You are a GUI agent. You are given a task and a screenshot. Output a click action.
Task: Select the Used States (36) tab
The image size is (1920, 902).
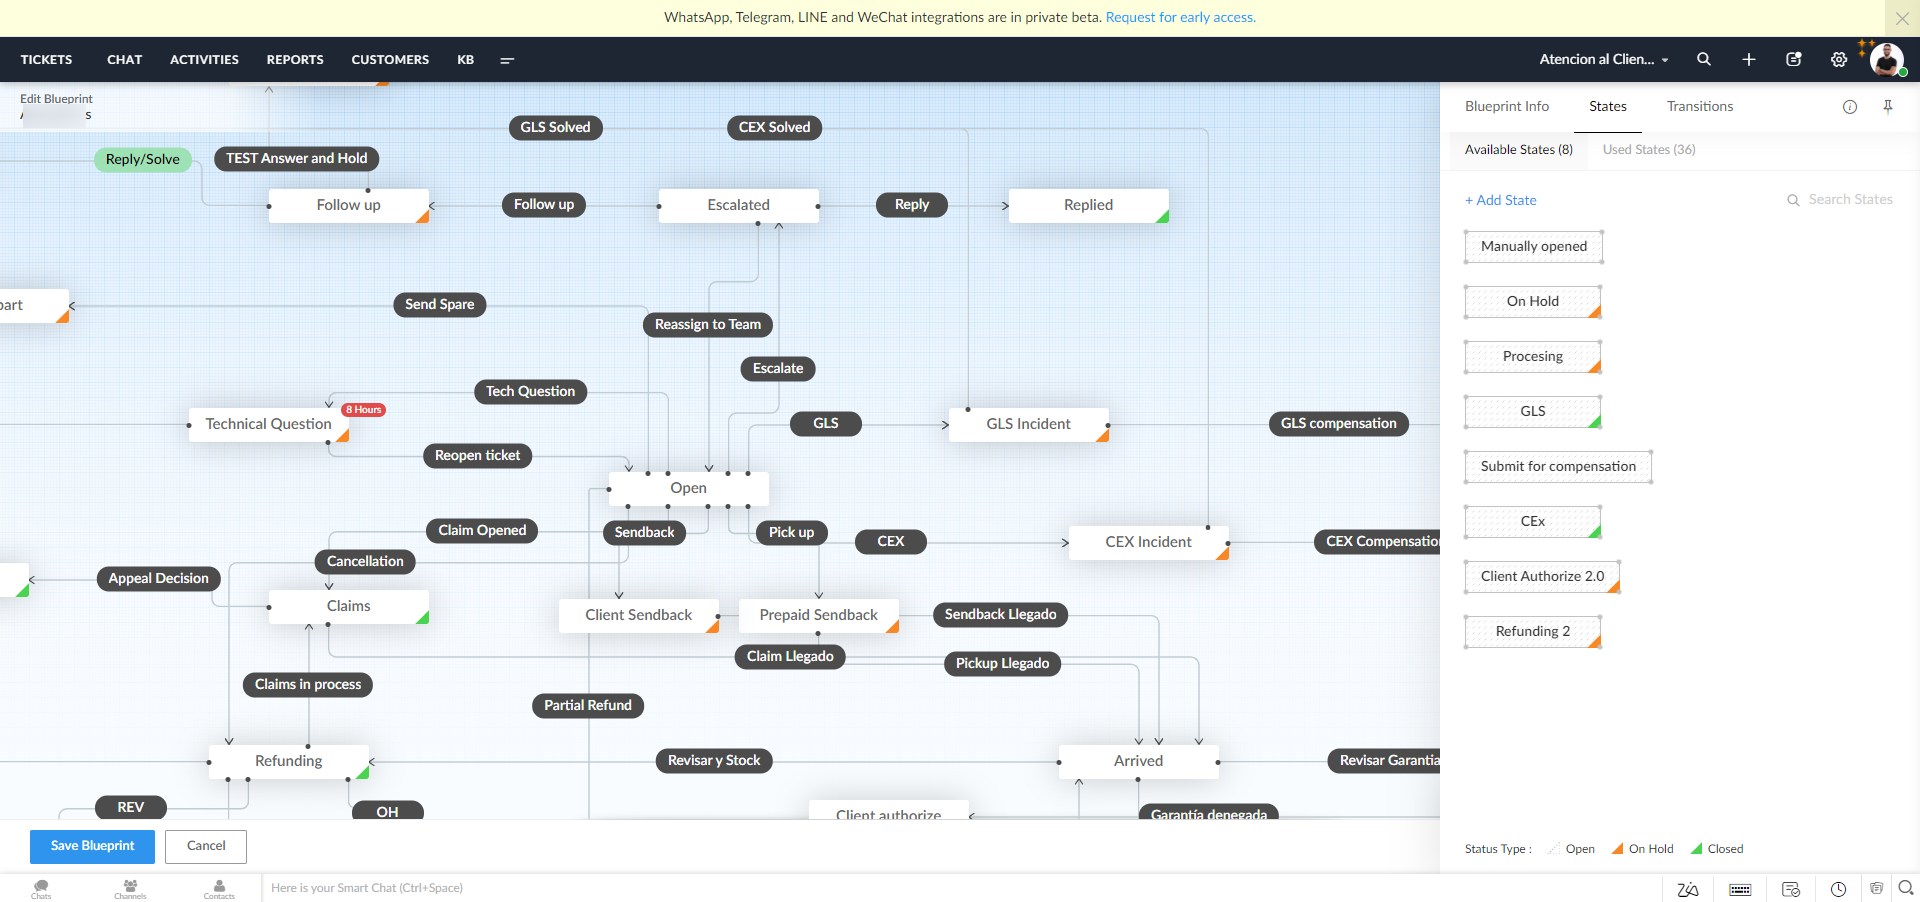pyautogui.click(x=1649, y=149)
